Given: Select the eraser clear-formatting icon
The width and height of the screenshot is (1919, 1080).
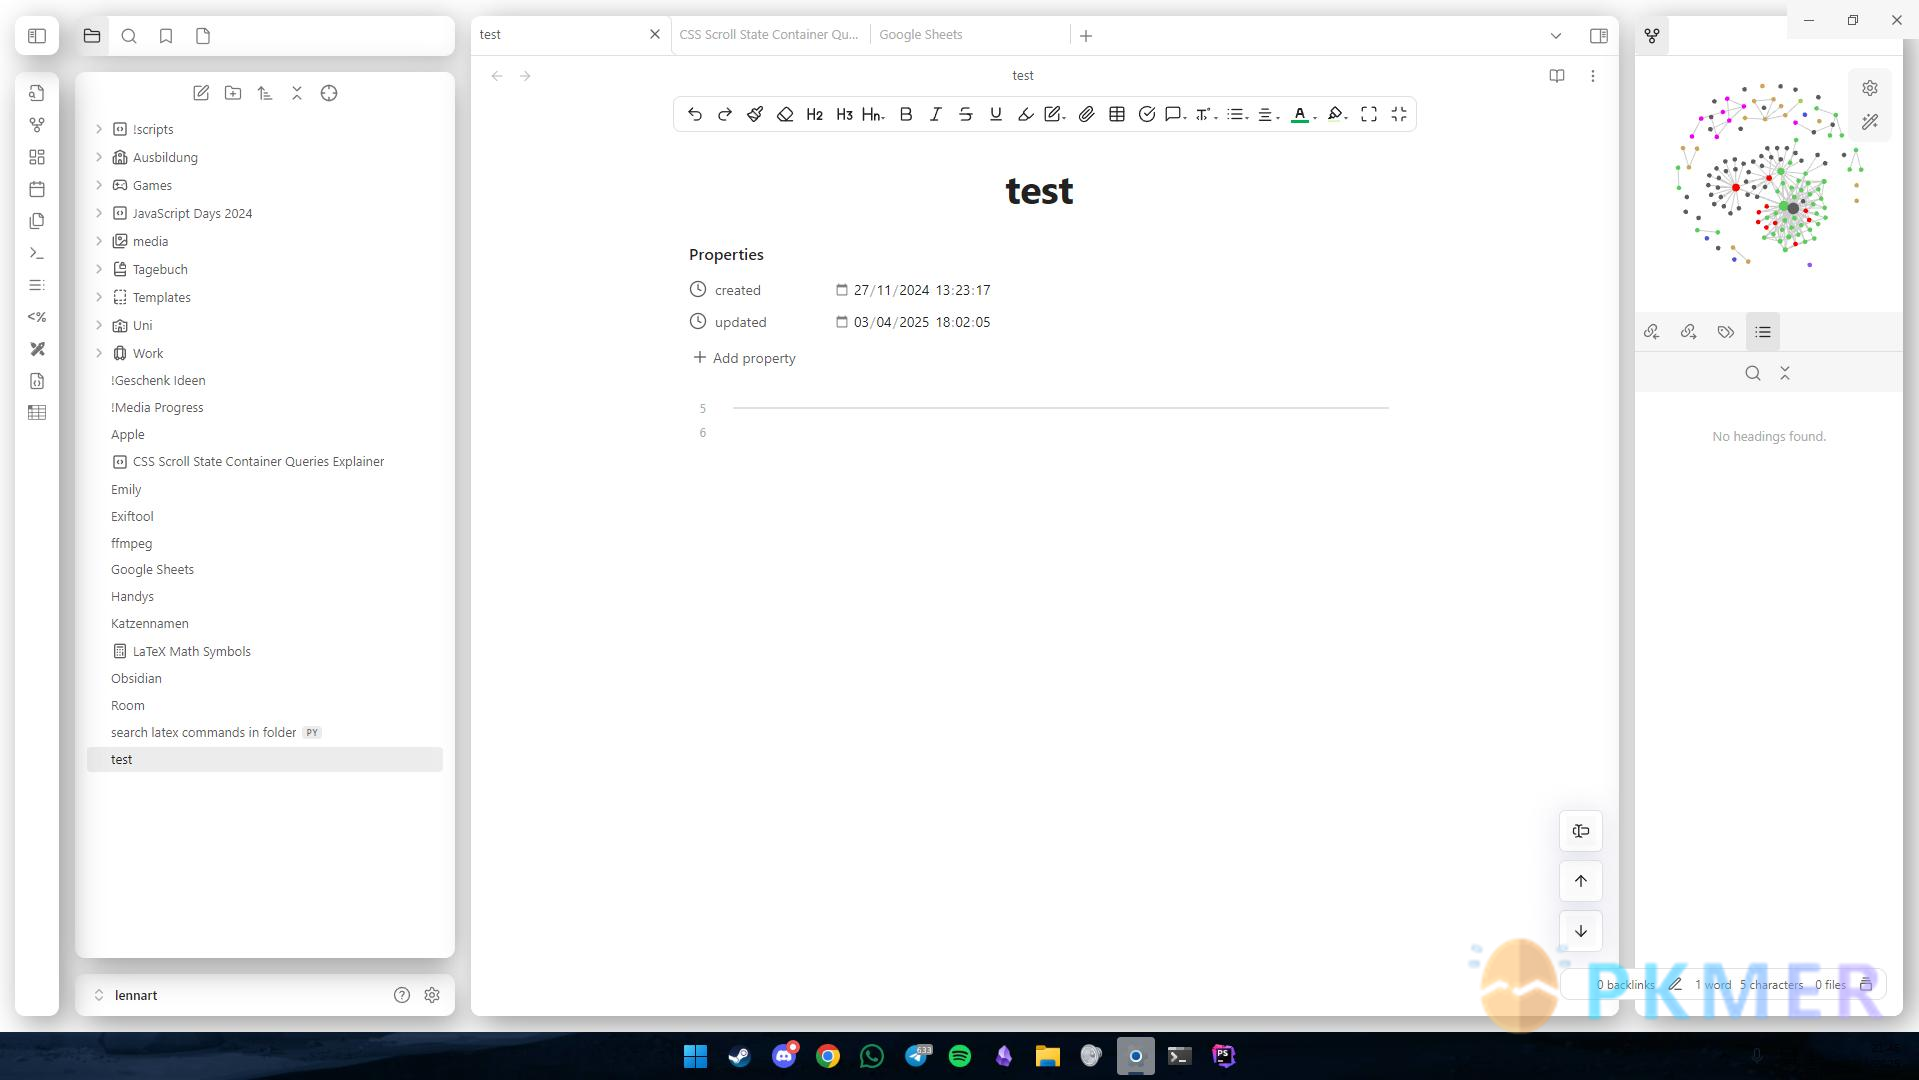Looking at the screenshot, I should [785, 115].
